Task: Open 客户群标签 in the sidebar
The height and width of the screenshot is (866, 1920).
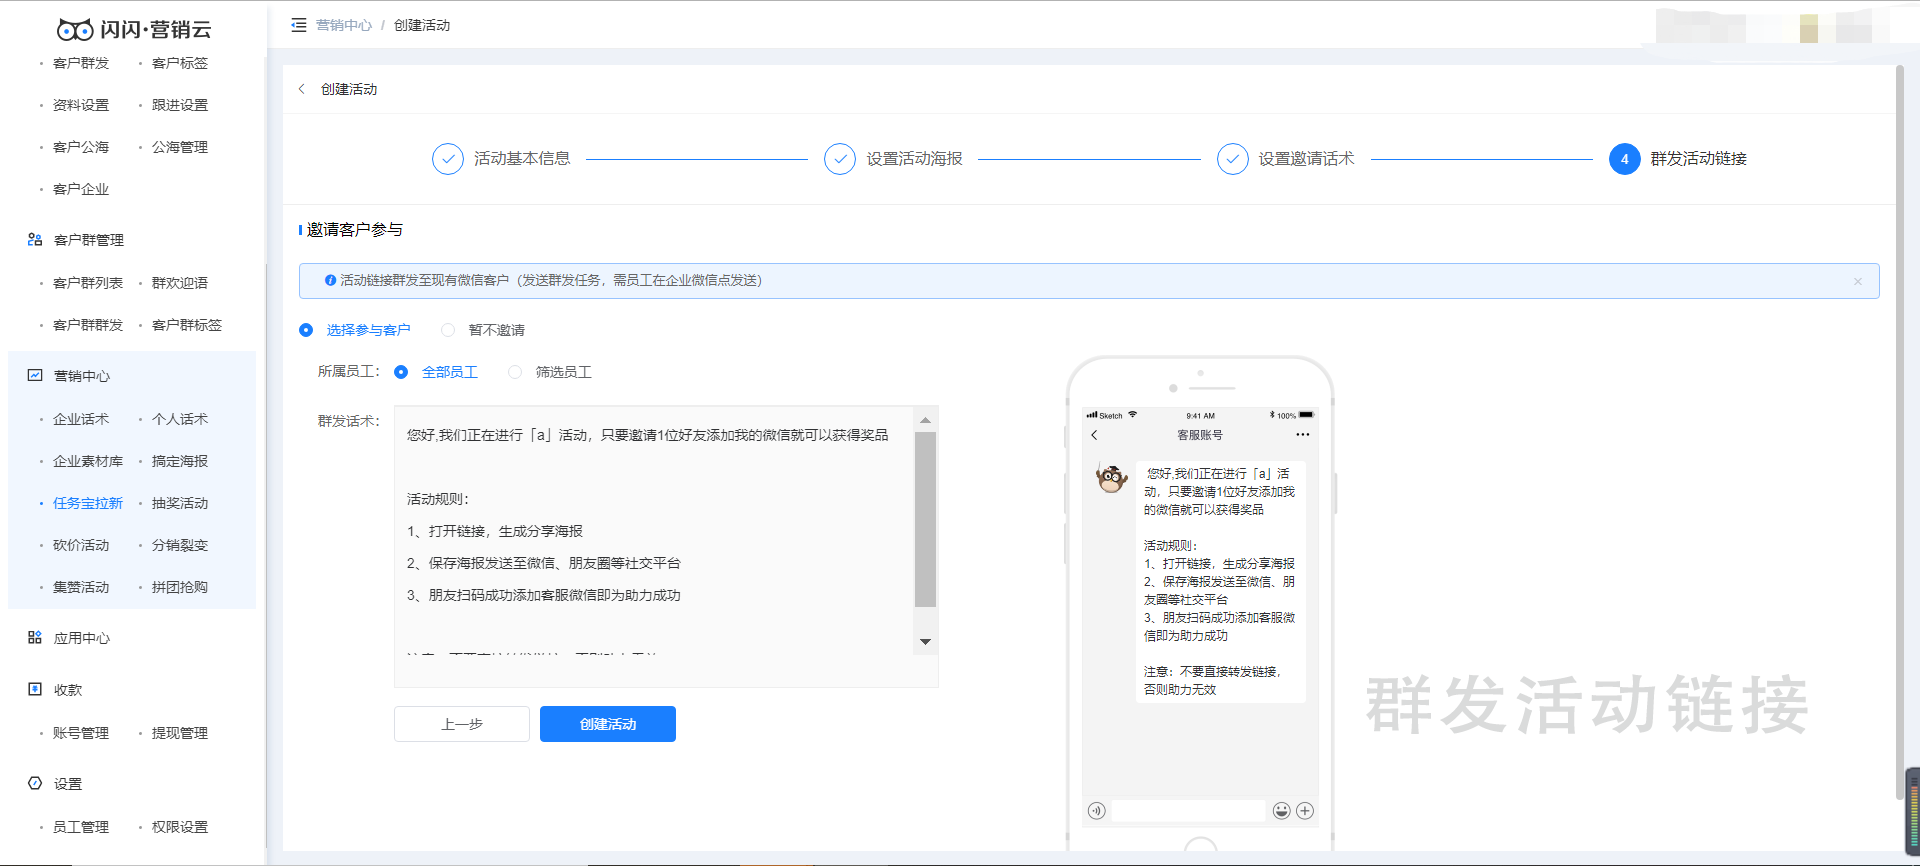Action: pyautogui.click(x=187, y=325)
